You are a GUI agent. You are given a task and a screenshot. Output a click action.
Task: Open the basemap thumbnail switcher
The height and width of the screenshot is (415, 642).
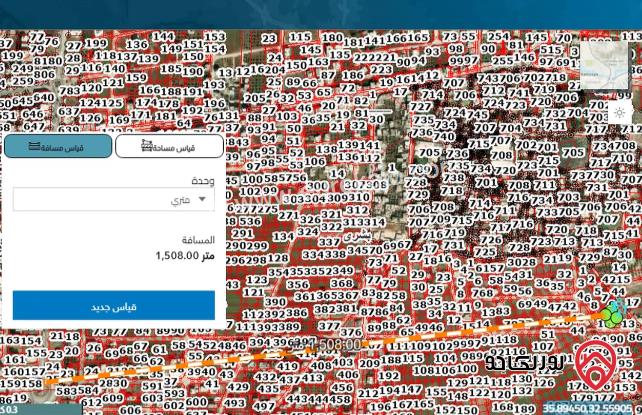coord(604,66)
